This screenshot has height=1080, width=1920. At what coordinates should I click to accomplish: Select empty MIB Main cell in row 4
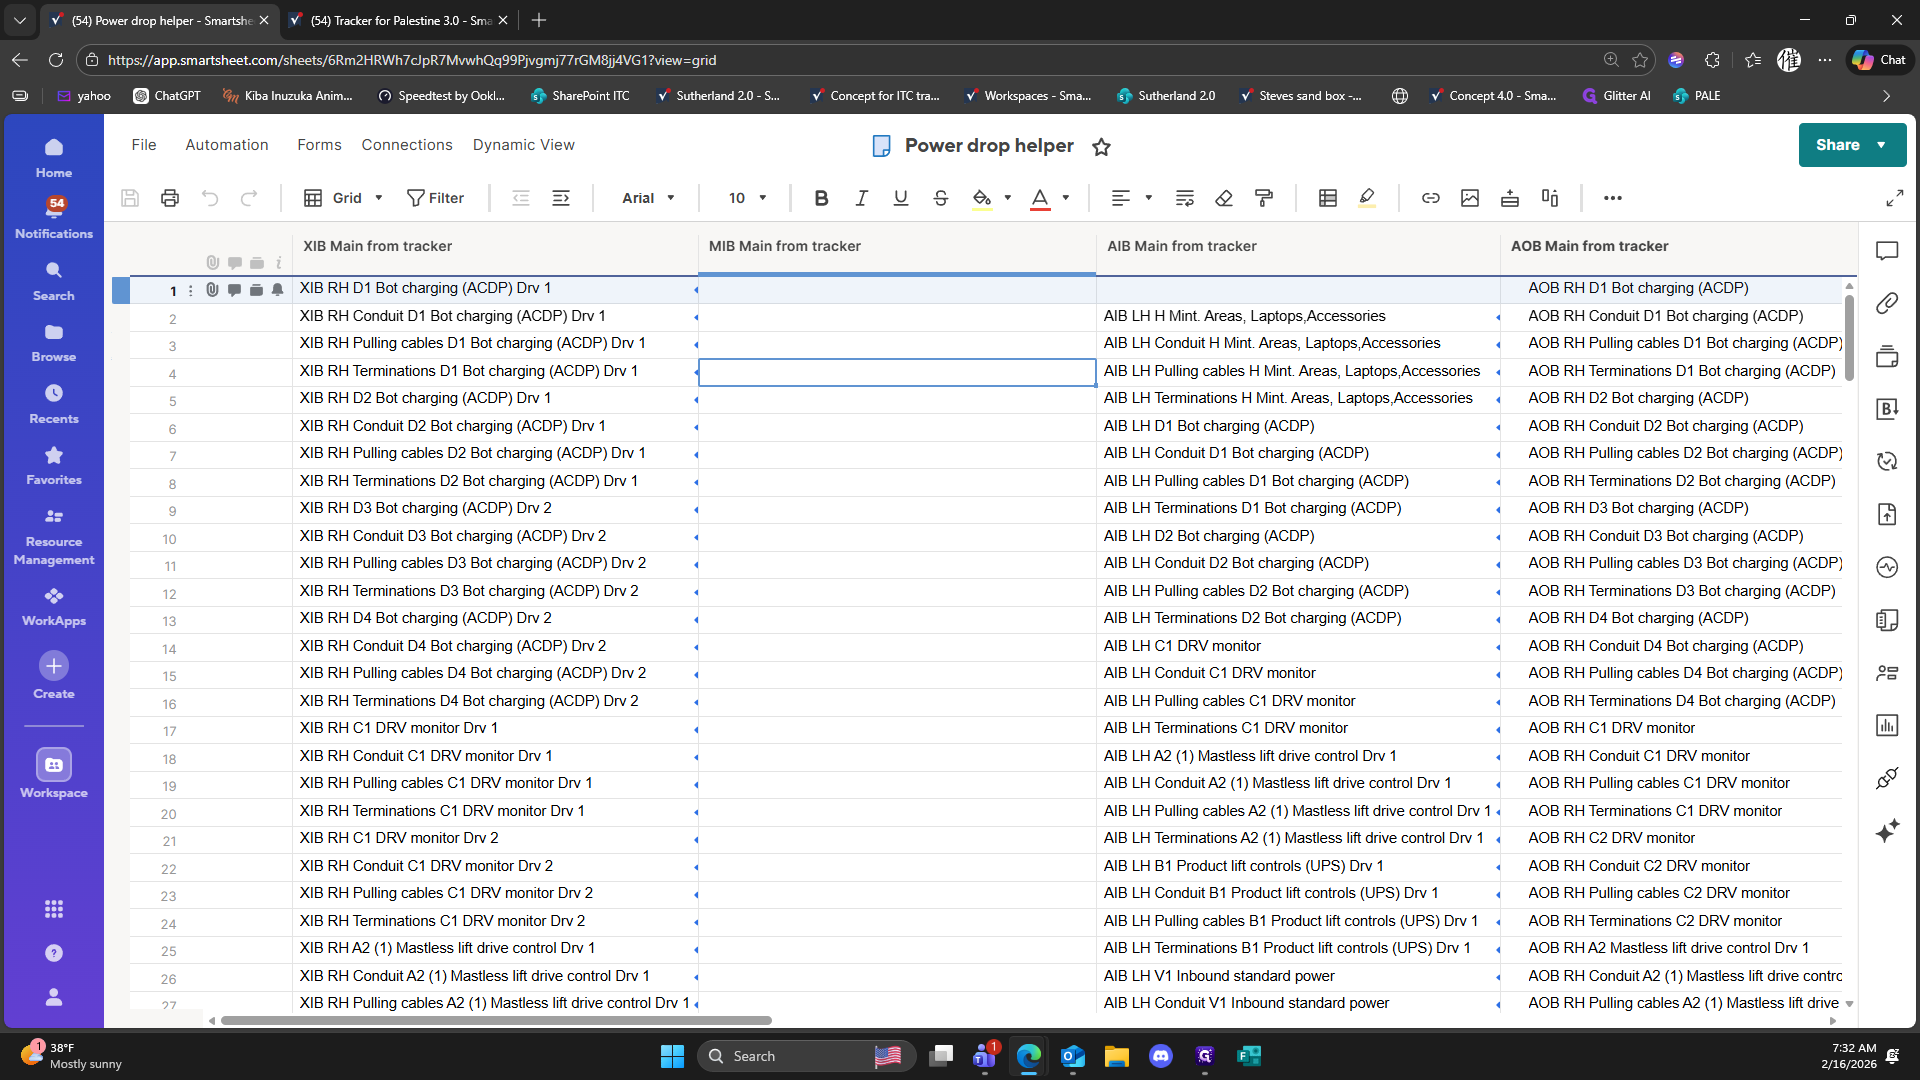(896, 372)
